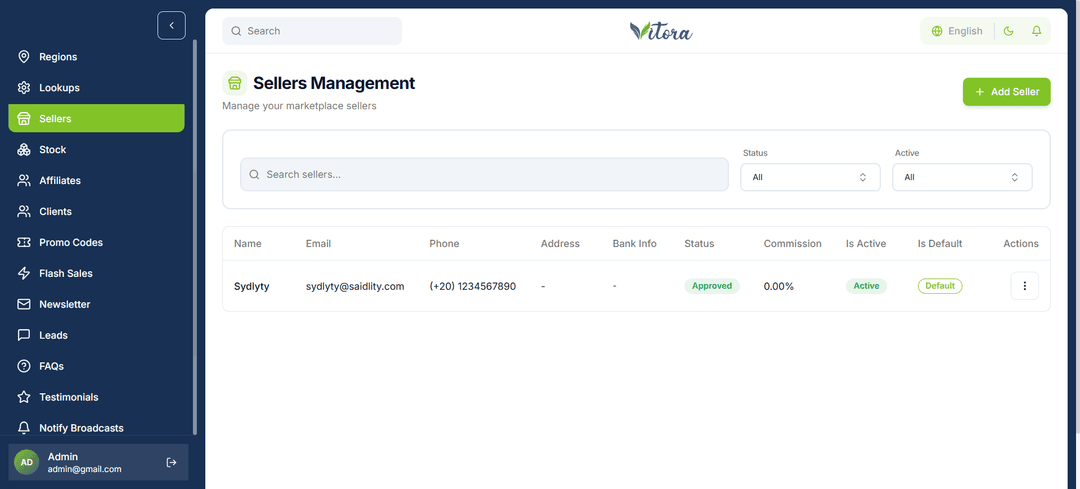Log out using the sign-out icon

(172, 462)
